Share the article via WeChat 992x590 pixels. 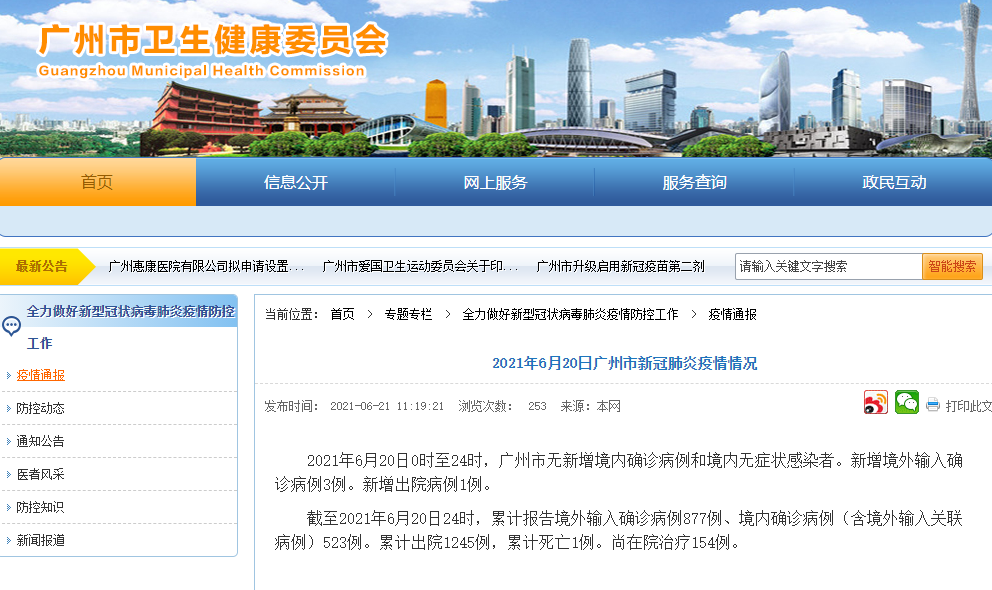pos(906,401)
